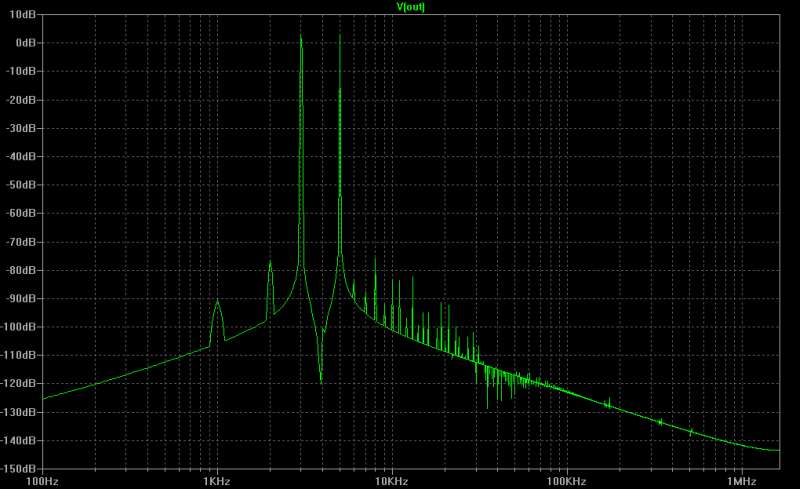This screenshot has height=489, width=800.
Task: Click the -120dB axis label
Action: tap(19, 383)
